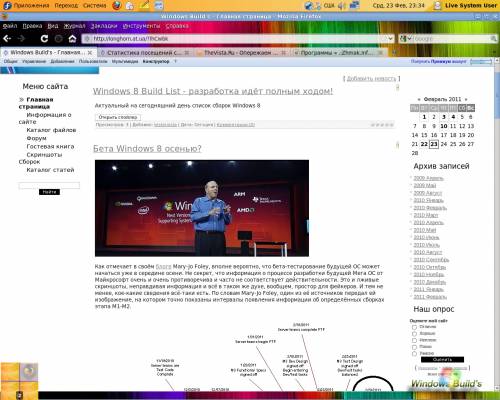Click the Найти search button
Viewport: 500px width, 400px height.
pyautogui.click(x=49, y=192)
